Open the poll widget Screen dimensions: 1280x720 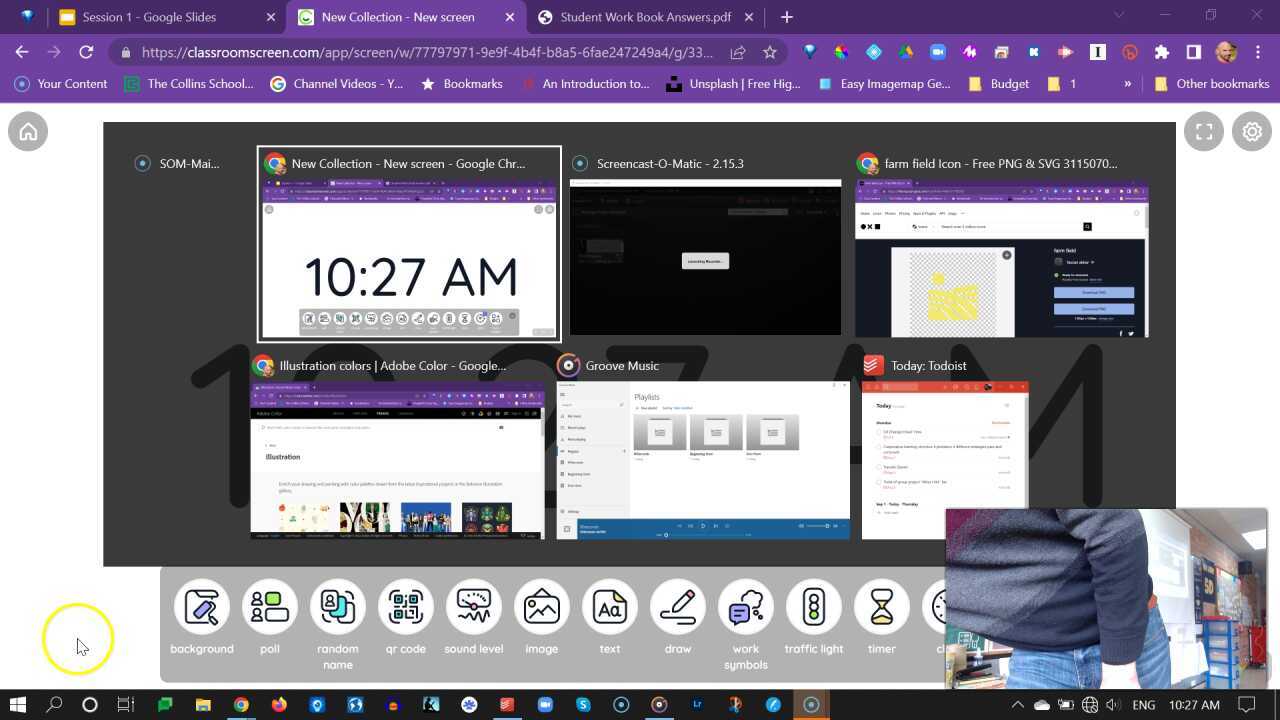click(270, 607)
